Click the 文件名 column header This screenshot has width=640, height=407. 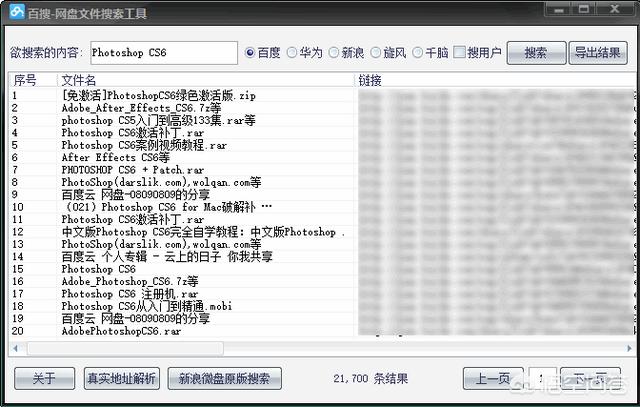pos(206,80)
